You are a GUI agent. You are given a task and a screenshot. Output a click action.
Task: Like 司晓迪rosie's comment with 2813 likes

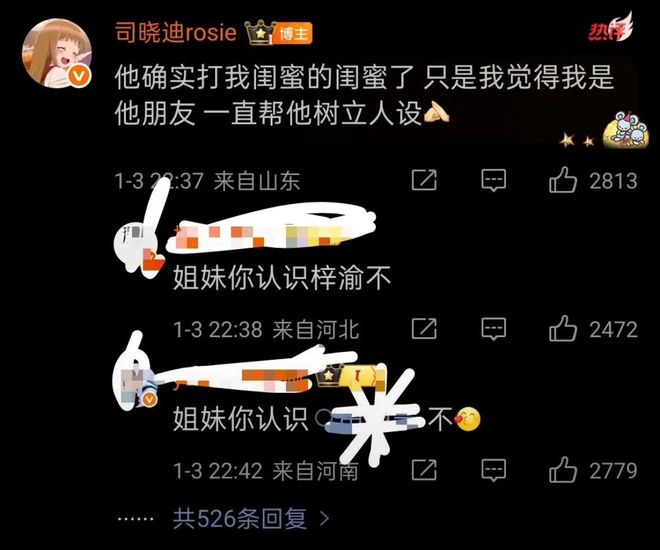click(563, 180)
